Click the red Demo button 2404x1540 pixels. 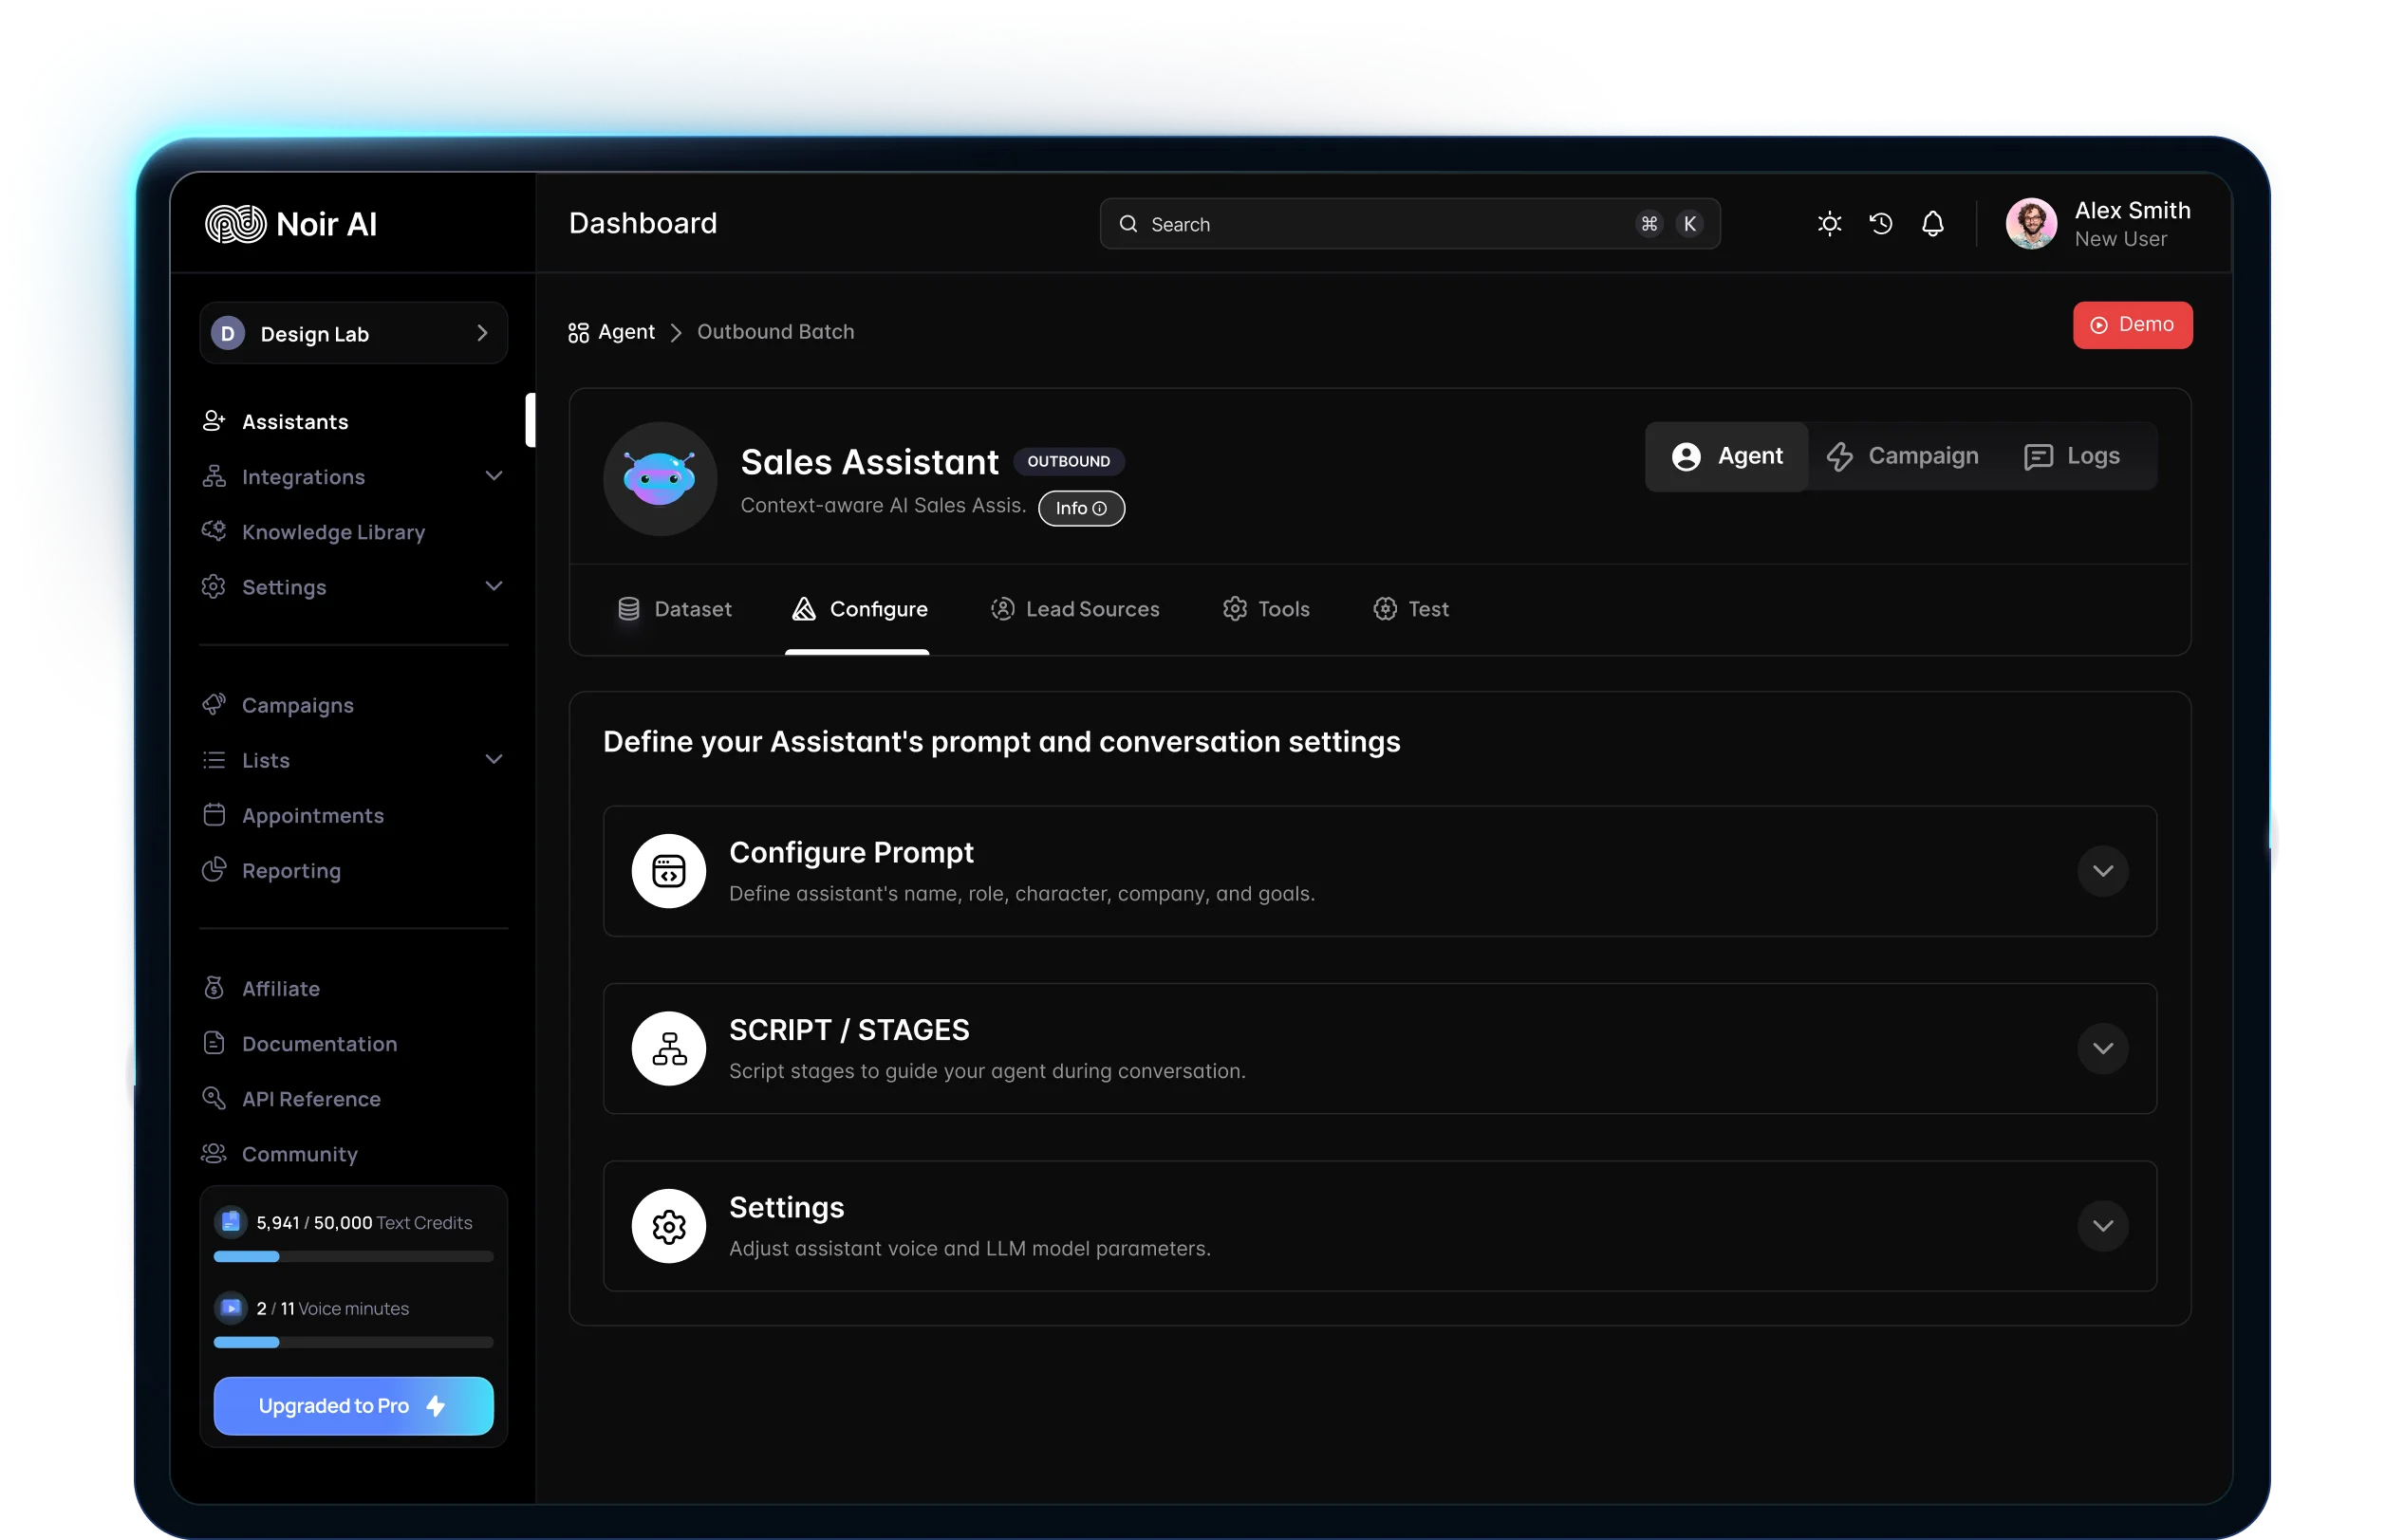tap(2131, 324)
